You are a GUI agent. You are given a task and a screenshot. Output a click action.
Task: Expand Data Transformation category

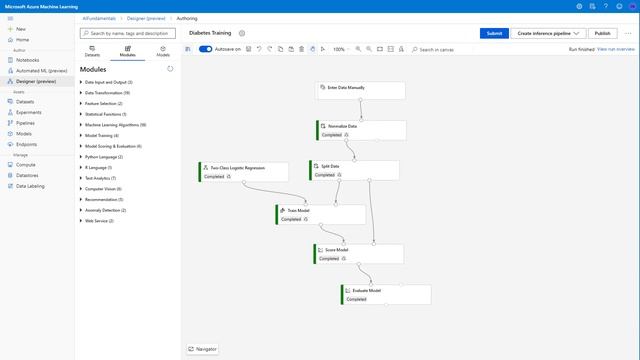104,93
